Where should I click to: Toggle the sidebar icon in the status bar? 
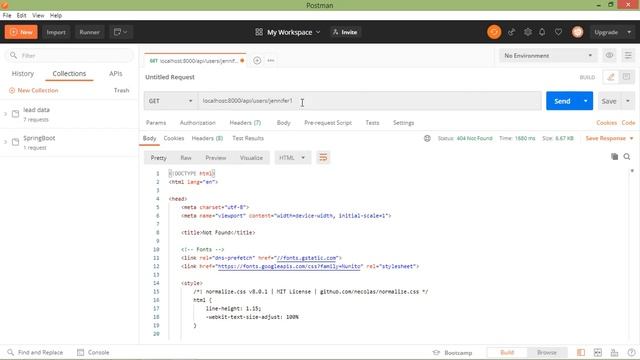(x=581, y=353)
